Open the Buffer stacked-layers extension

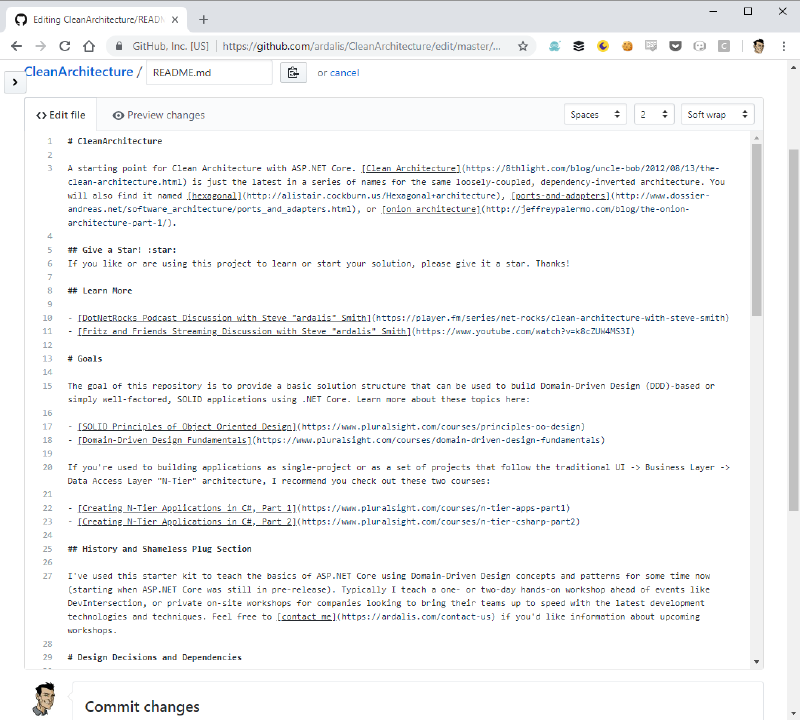point(579,46)
